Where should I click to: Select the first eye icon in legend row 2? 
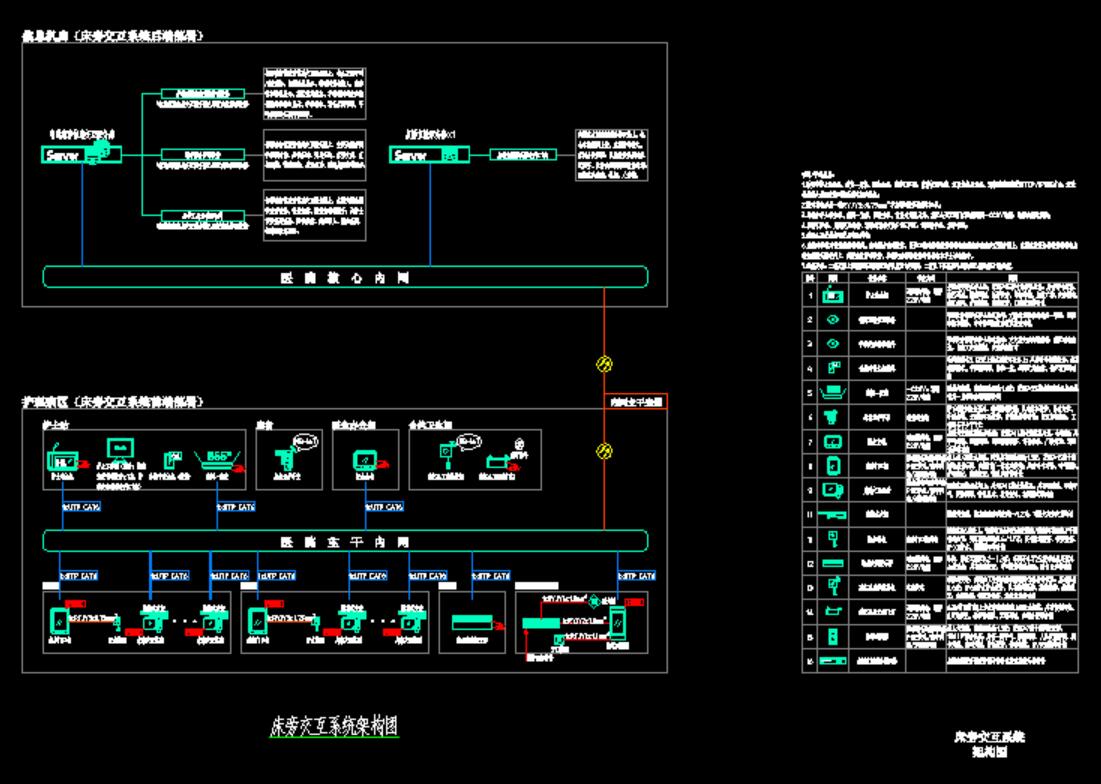(x=832, y=319)
